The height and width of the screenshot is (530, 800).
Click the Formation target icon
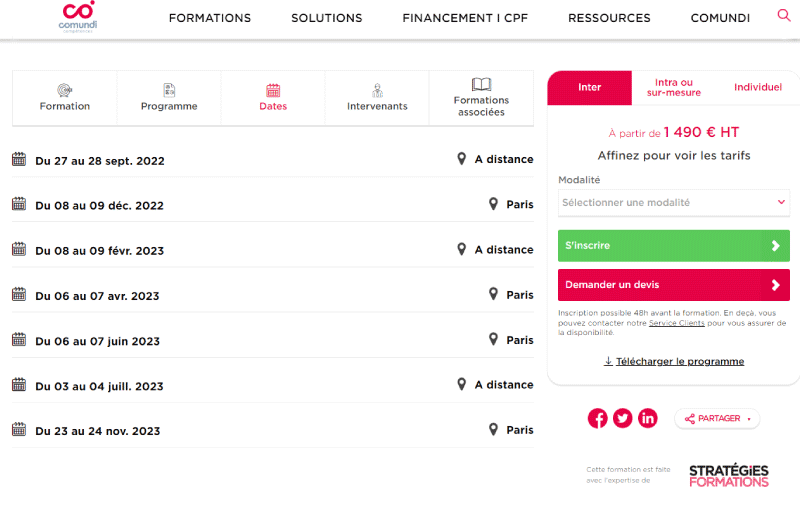click(x=65, y=90)
